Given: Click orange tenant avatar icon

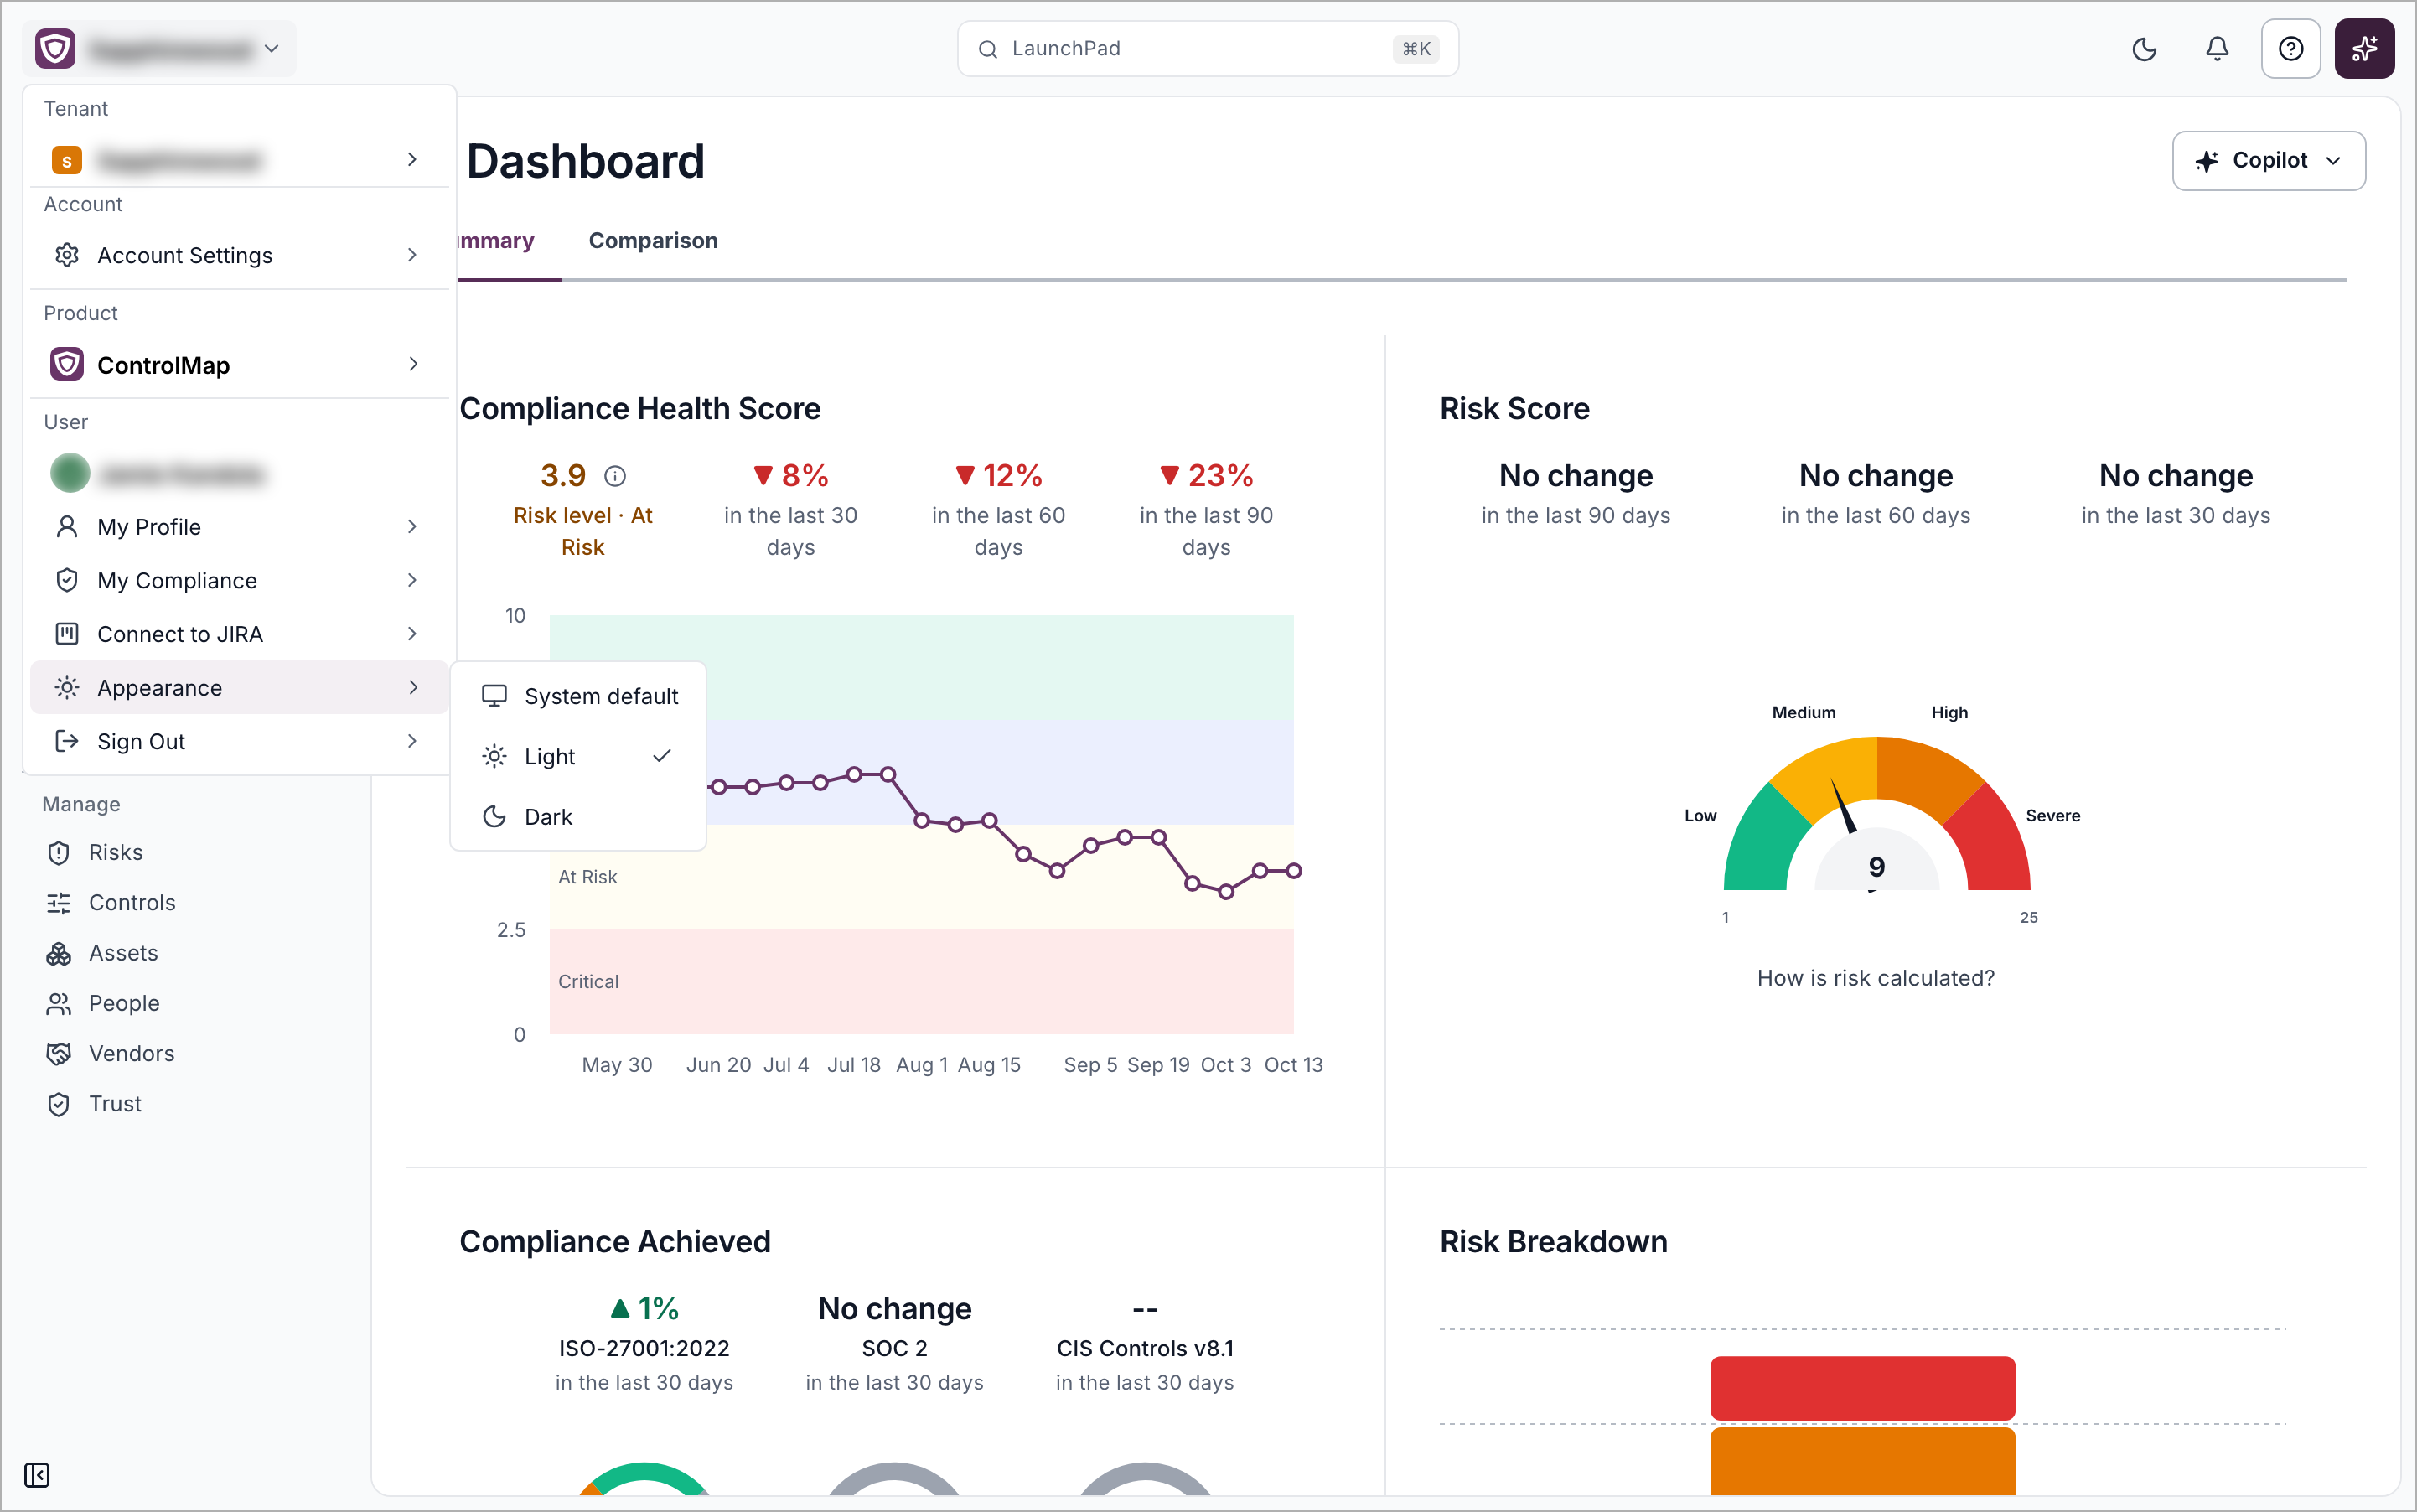Looking at the screenshot, I should point(67,160).
